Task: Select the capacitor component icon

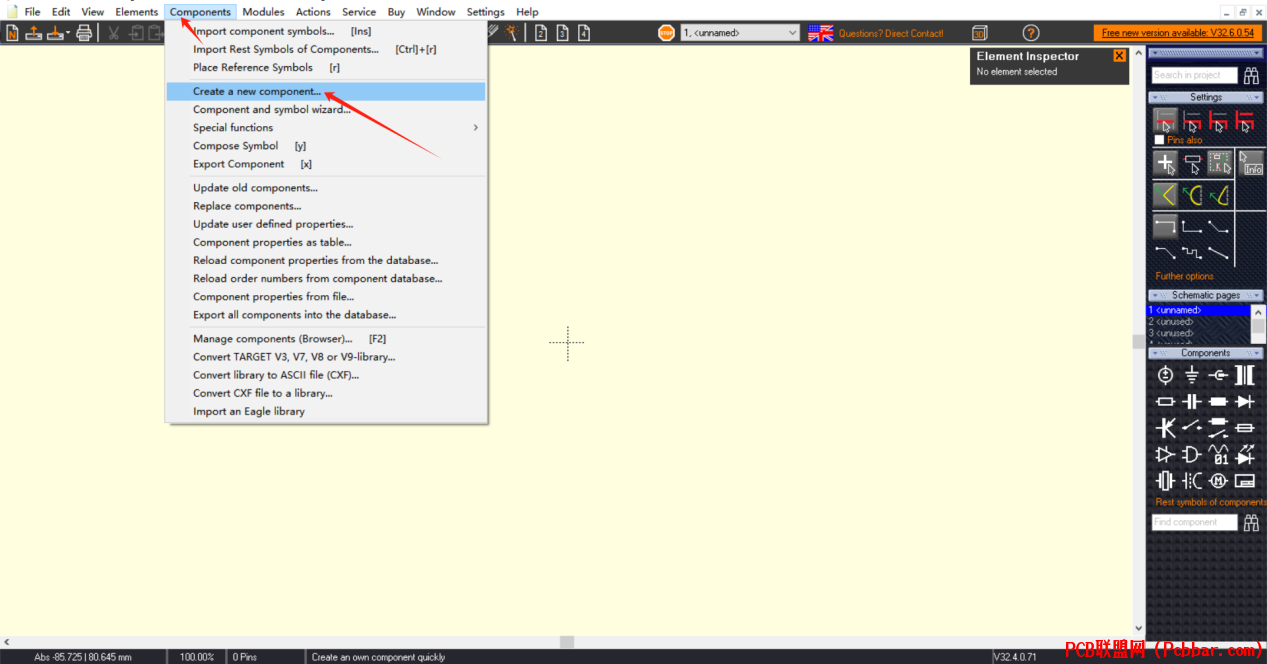Action: pyautogui.click(x=1192, y=401)
